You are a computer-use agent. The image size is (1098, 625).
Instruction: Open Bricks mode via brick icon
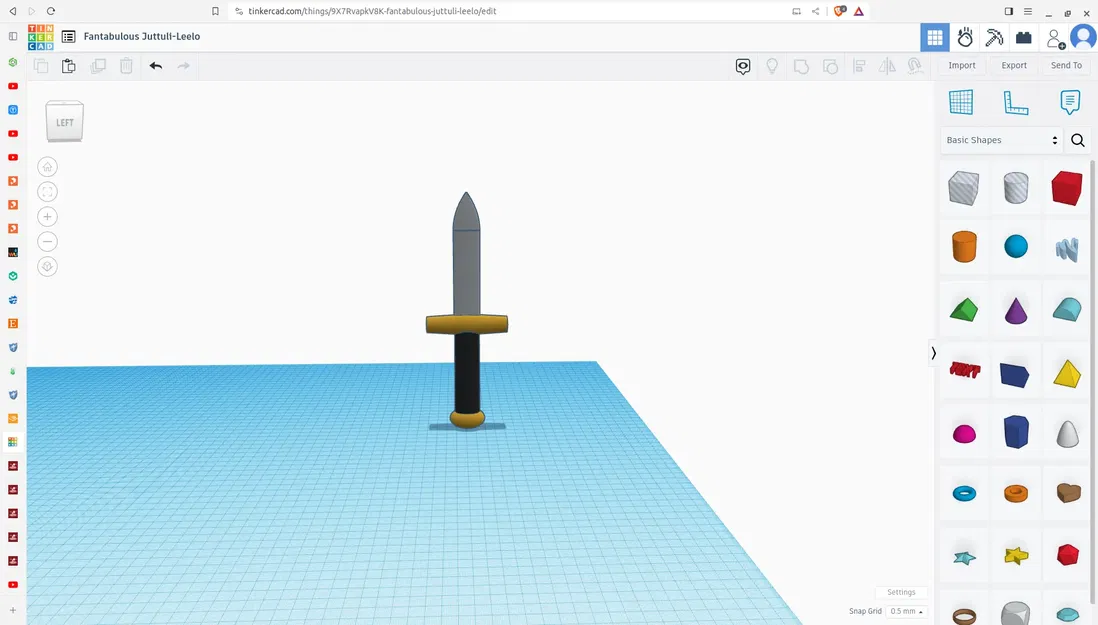pos(1023,37)
